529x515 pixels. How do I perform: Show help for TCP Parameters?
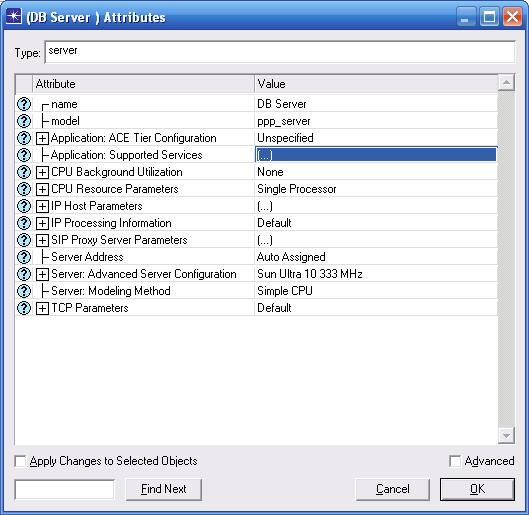click(x=24, y=308)
